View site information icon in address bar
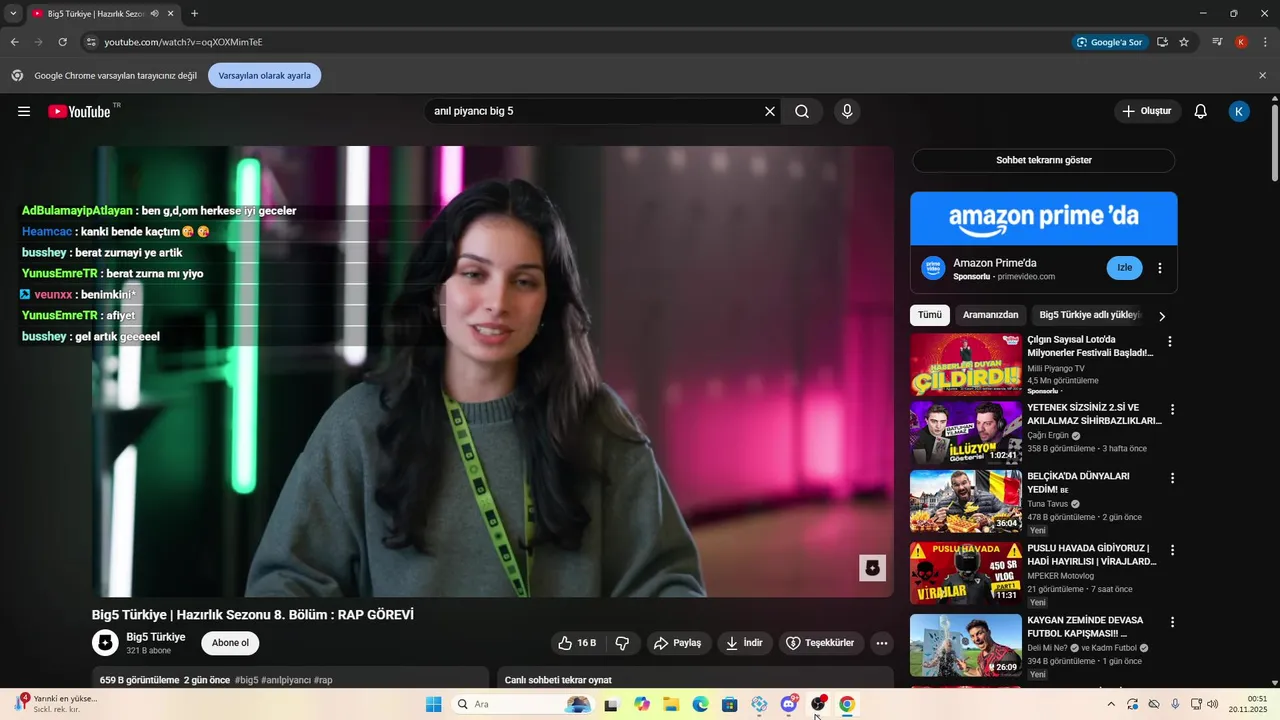Screen dimensions: 1280x720 (x=90, y=42)
